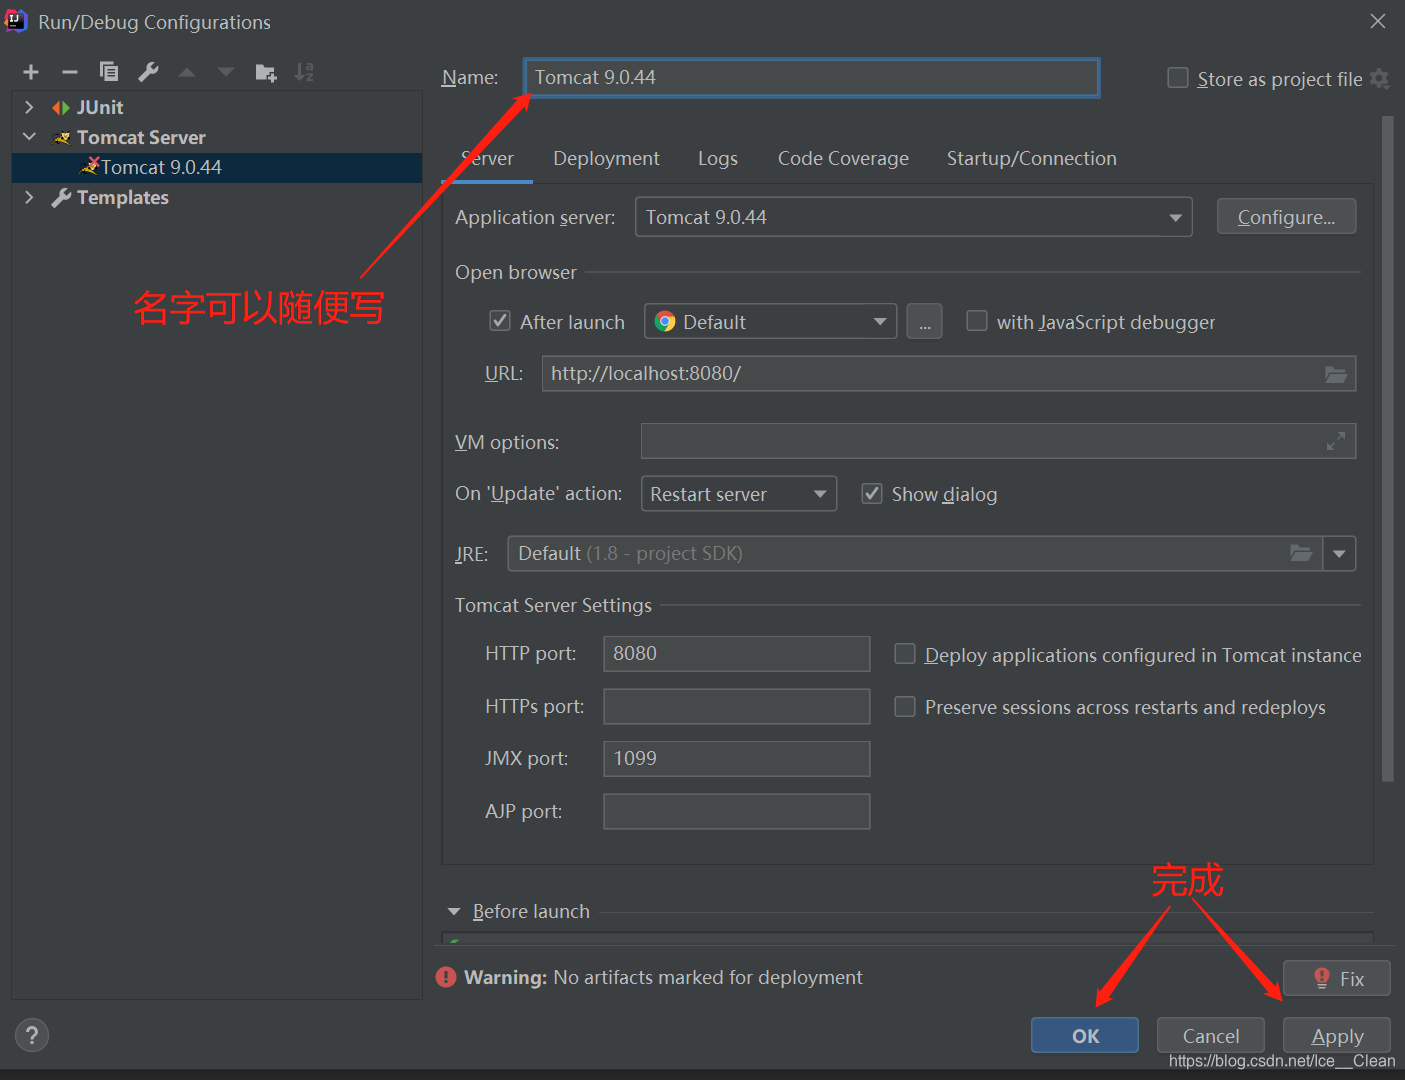Click Fix button

[x=1336, y=978]
